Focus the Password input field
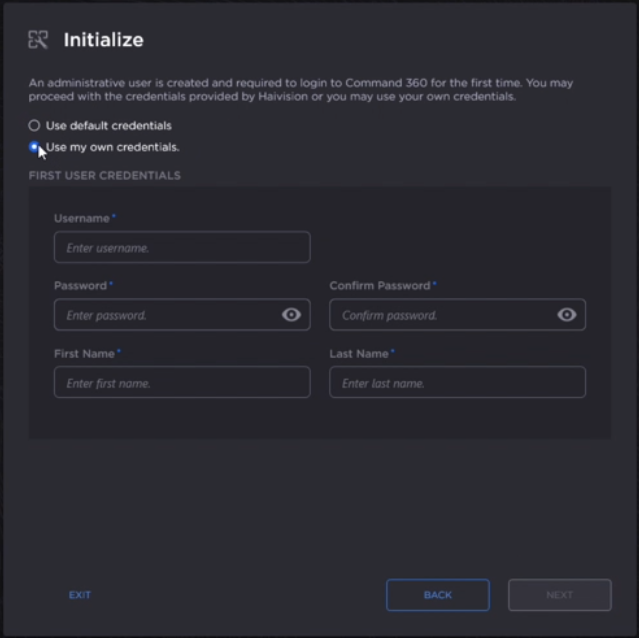Viewport: 639px width, 638px height. 182,315
